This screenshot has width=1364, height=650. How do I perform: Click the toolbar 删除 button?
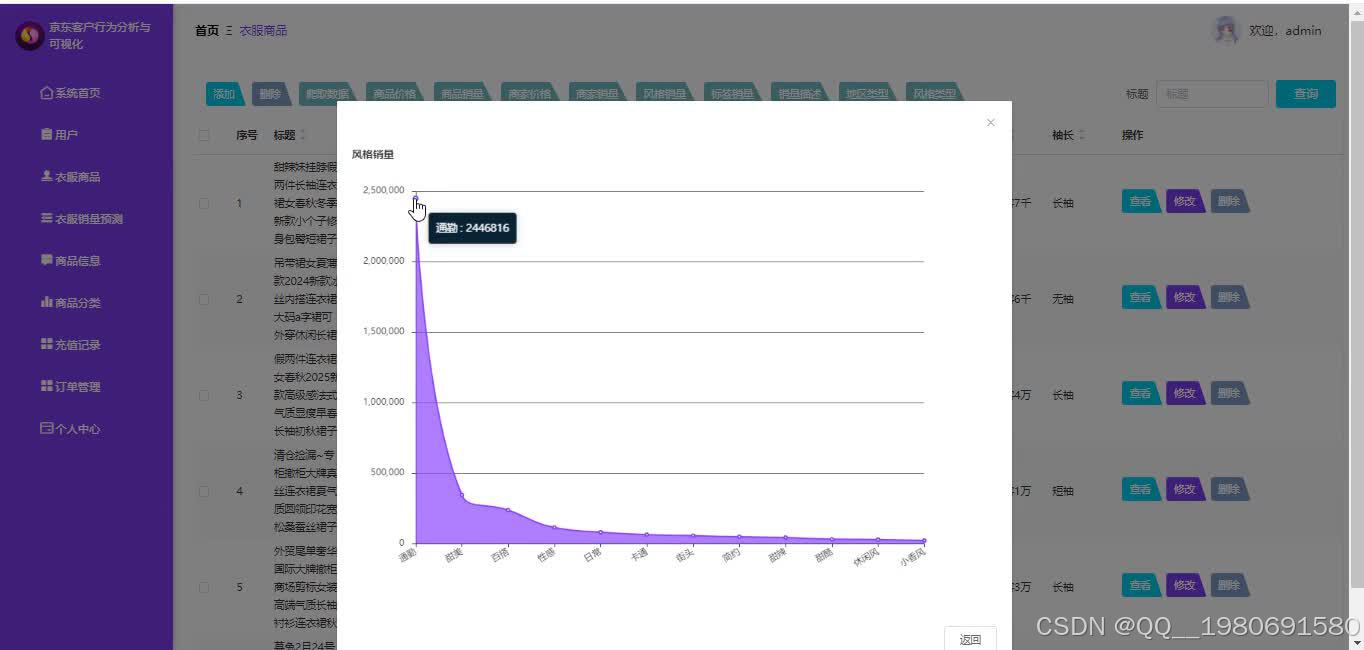(x=271, y=94)
